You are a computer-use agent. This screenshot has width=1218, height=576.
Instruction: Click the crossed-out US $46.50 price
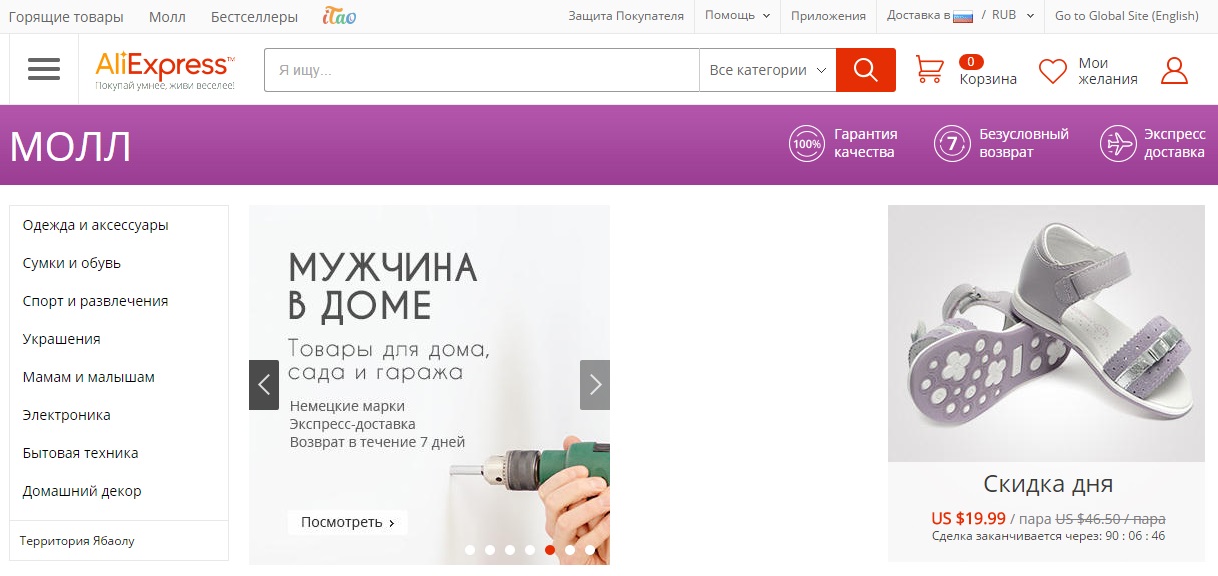pyautogui.click(x=1111, y=519)
